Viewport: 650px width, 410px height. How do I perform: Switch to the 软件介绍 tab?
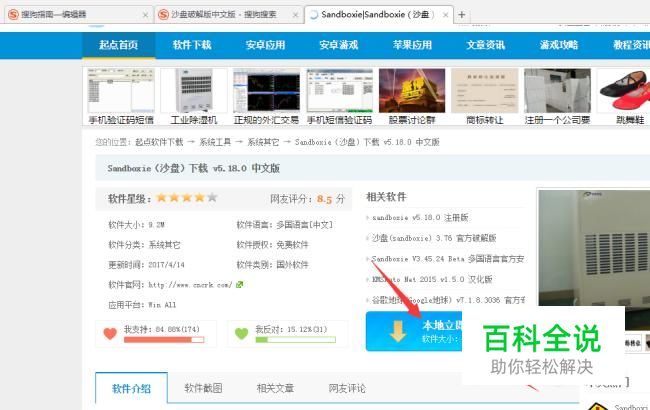coord(131,388)
